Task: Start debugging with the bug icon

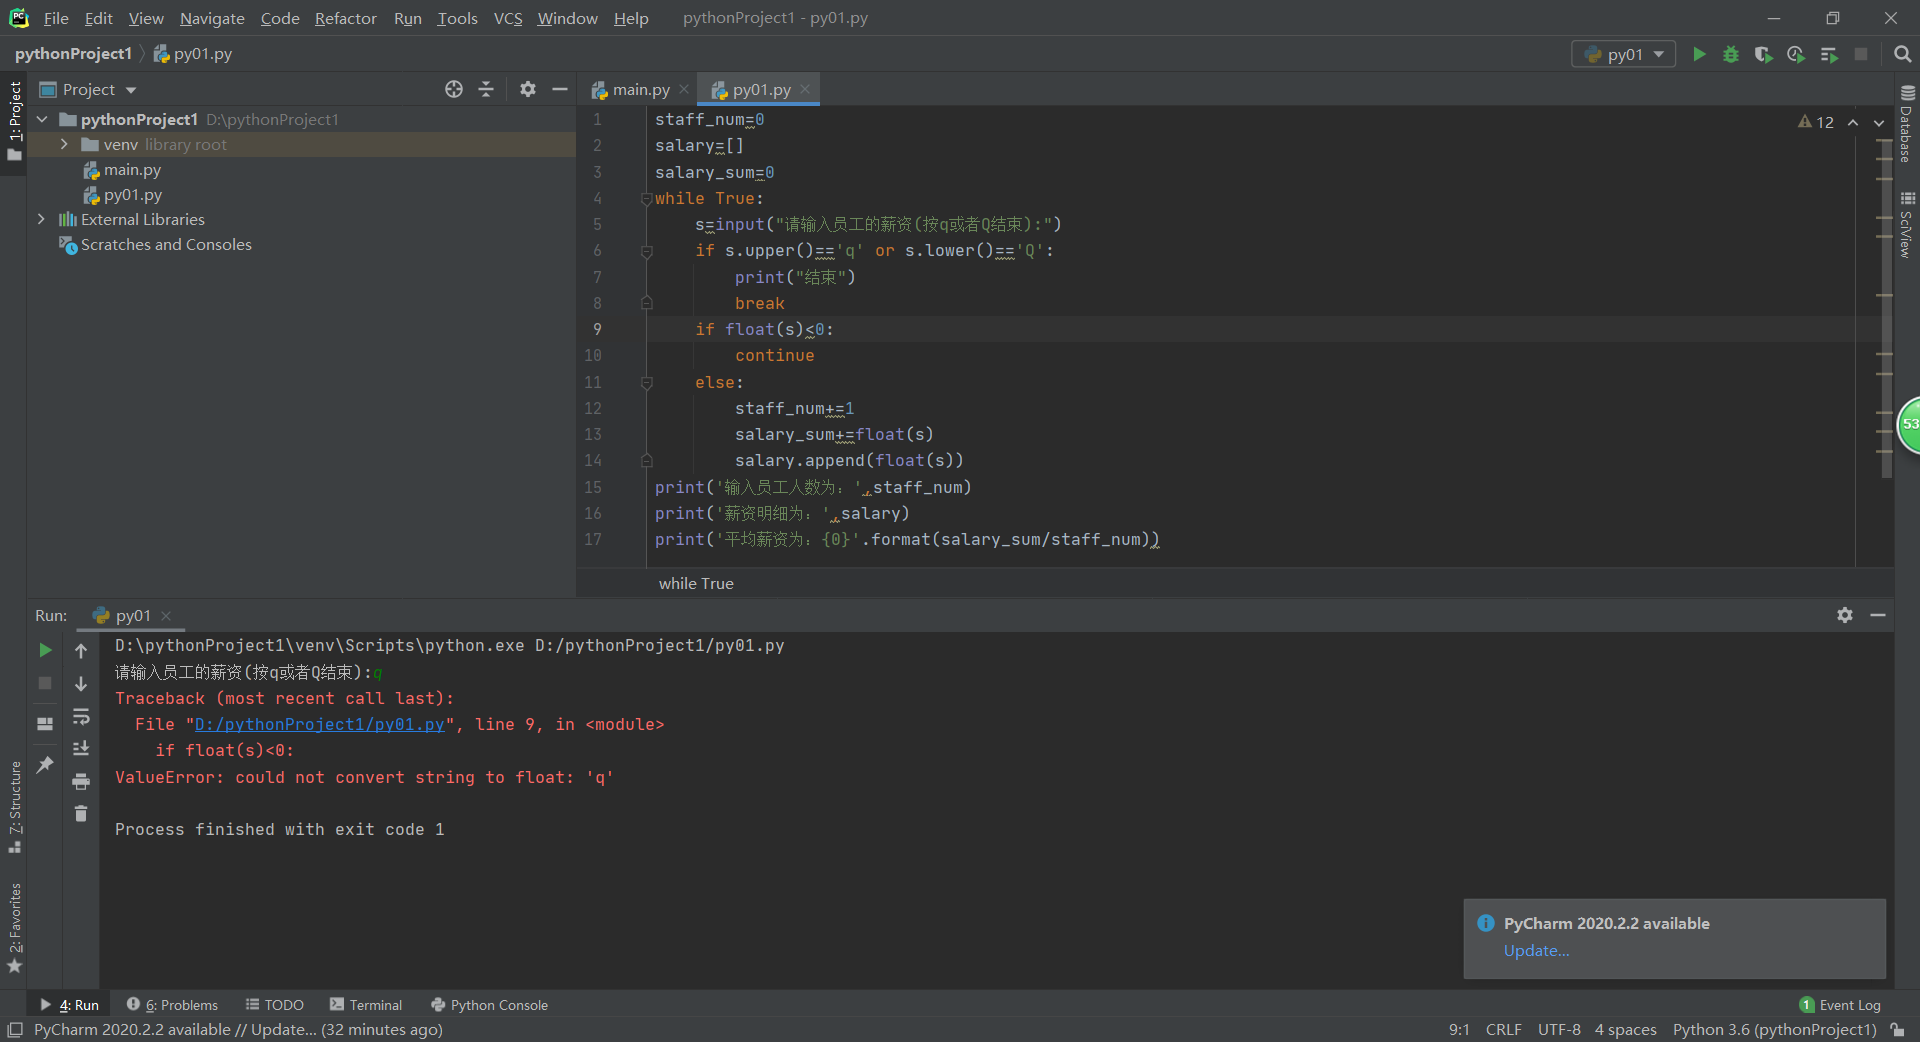Action: pos(1731,54)
